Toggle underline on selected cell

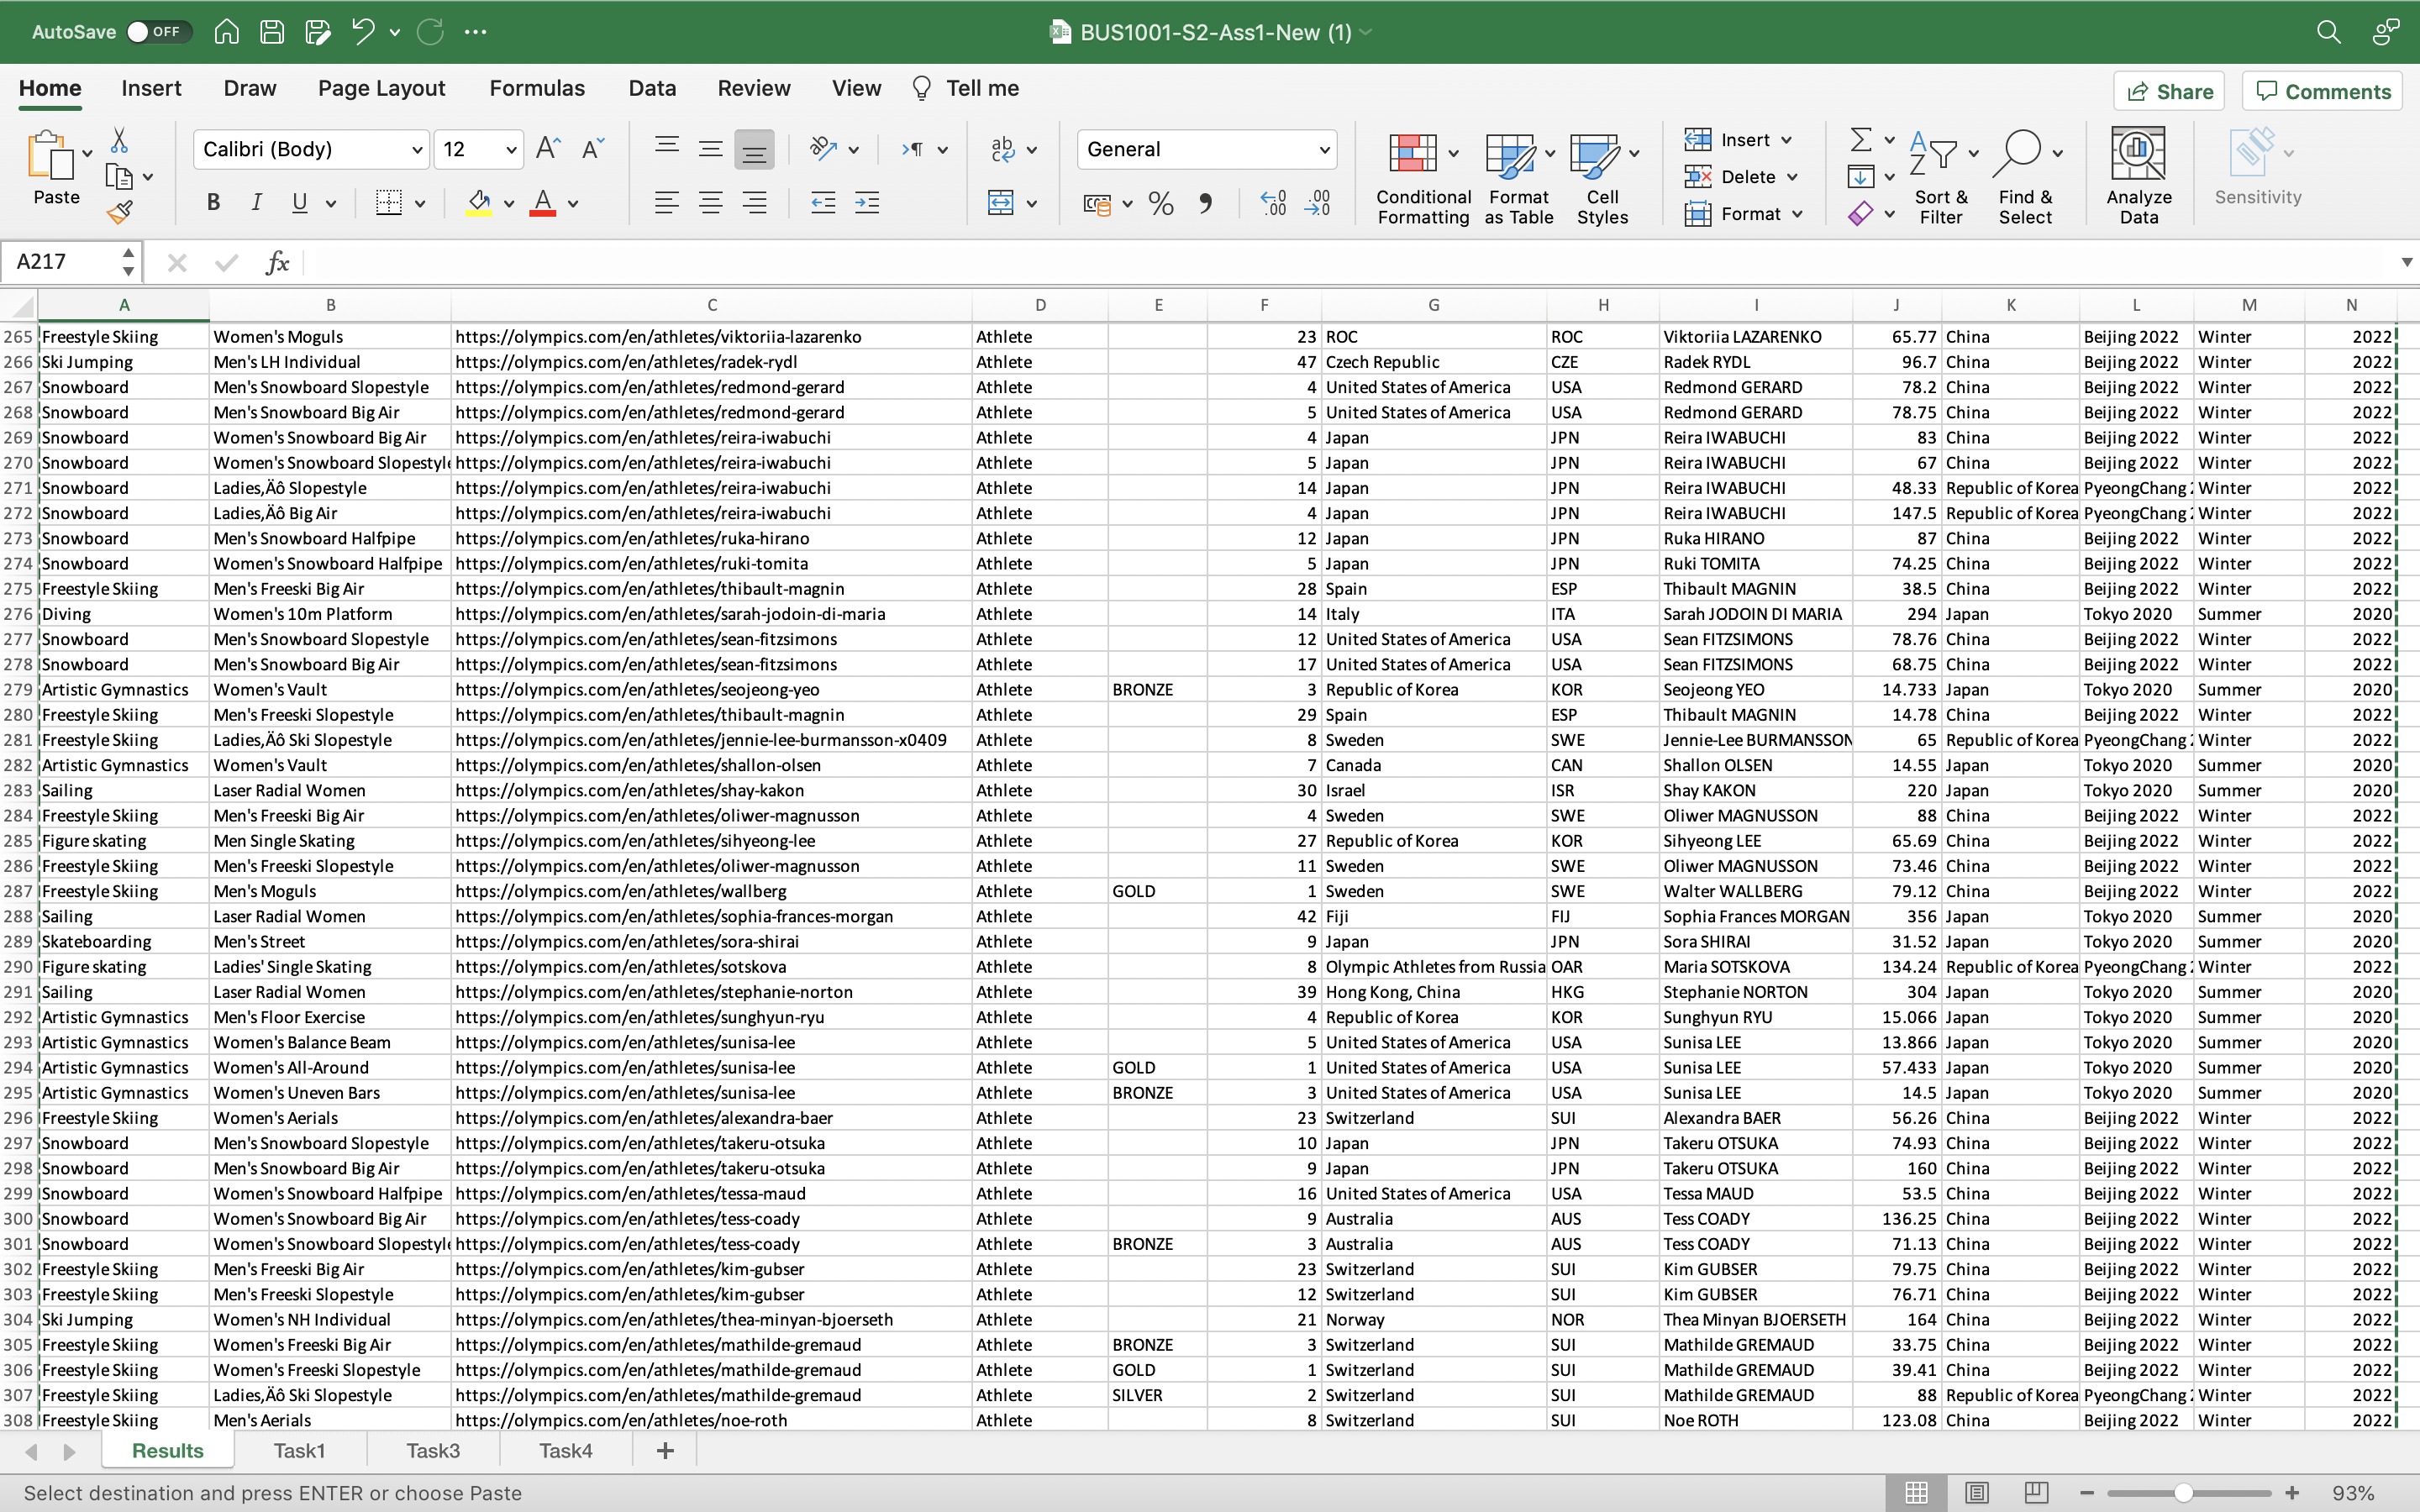pos(299,202)
